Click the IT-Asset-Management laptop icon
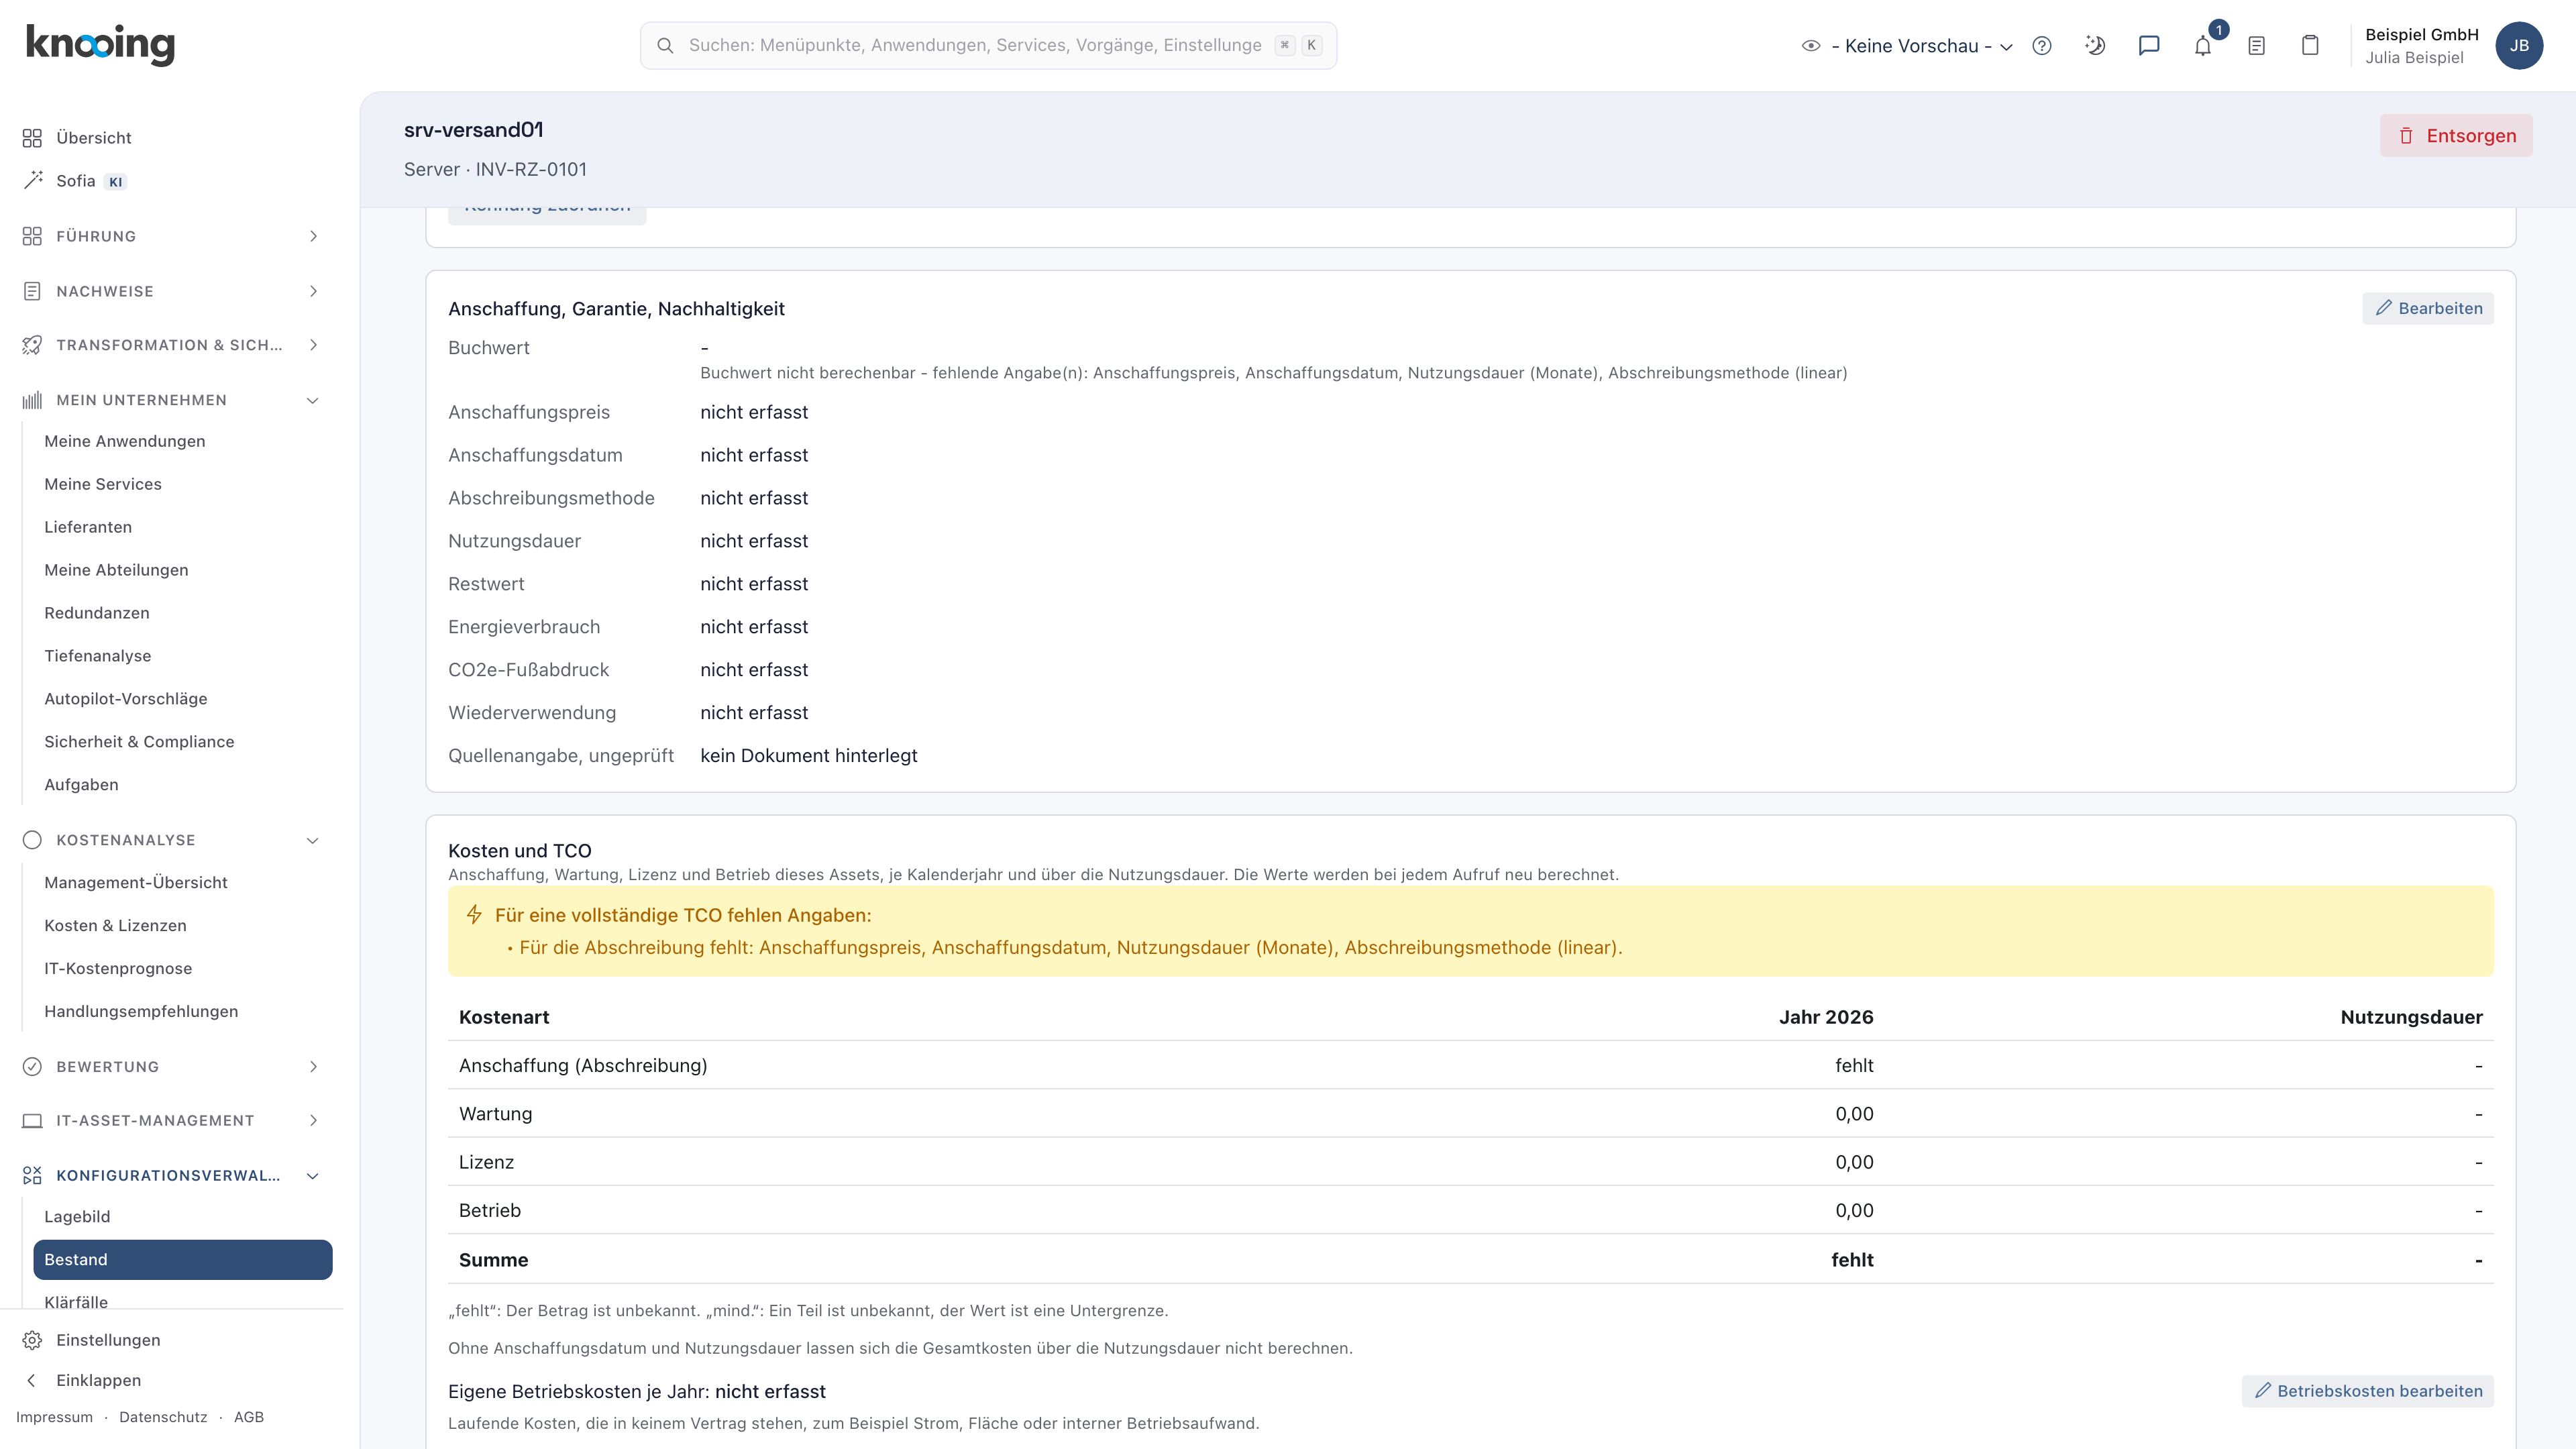The width and height of the screenshot is (2576, 1449). click(32, 1121)
